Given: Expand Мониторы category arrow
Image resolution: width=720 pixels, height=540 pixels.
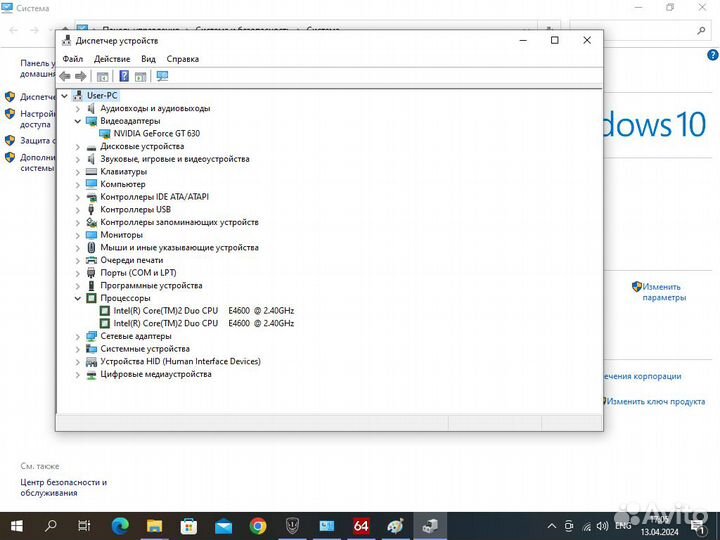Looking at the screenshot, I should [x=78, y=236].
